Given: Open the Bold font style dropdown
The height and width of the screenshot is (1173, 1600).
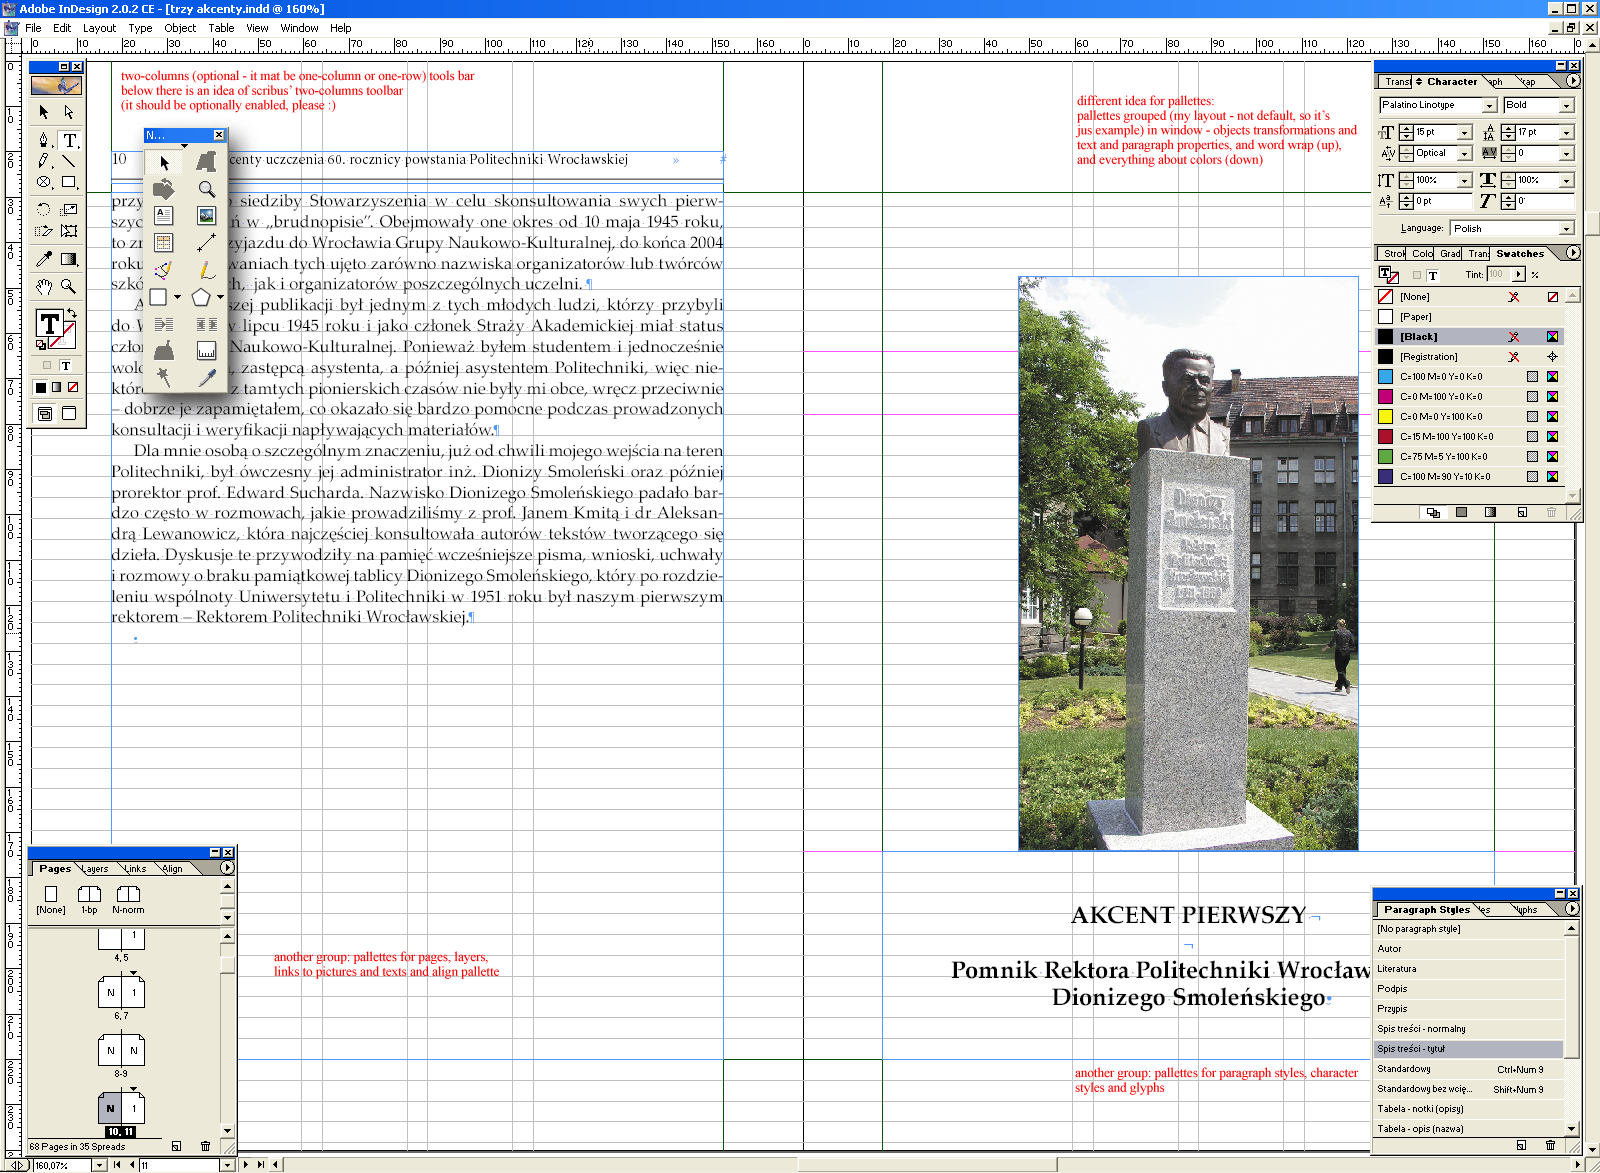Looking at the screenshot, I should point(1566,106).
